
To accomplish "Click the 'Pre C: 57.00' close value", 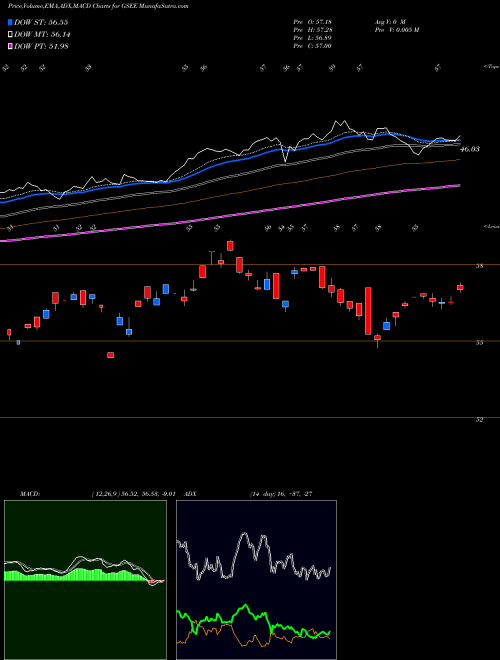I will tap(312, 46).
